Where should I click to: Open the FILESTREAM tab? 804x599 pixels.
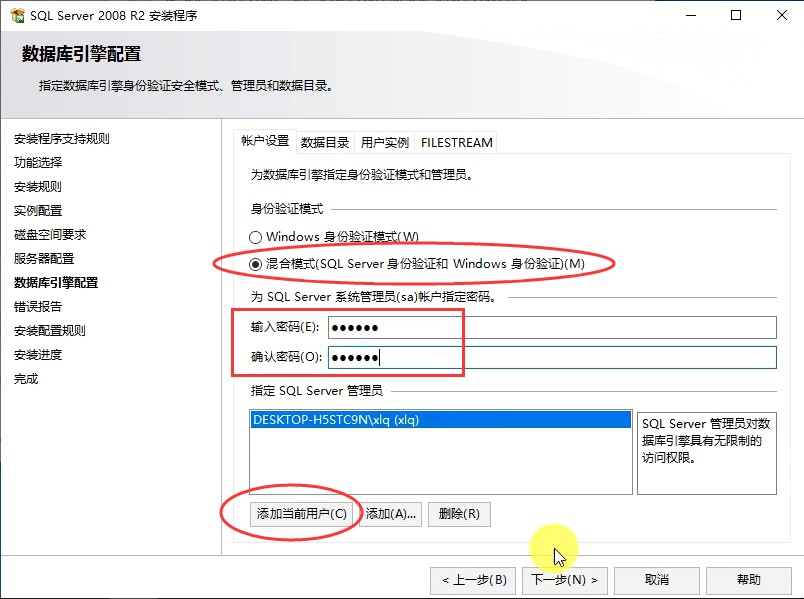tap(456, 143)
